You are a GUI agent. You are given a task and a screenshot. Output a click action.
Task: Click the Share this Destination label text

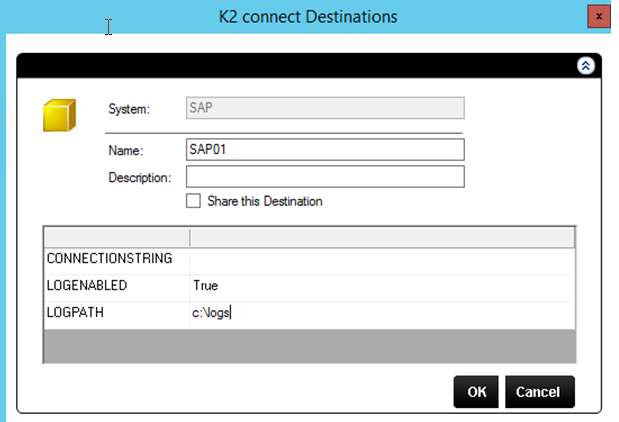pos(265,201)
